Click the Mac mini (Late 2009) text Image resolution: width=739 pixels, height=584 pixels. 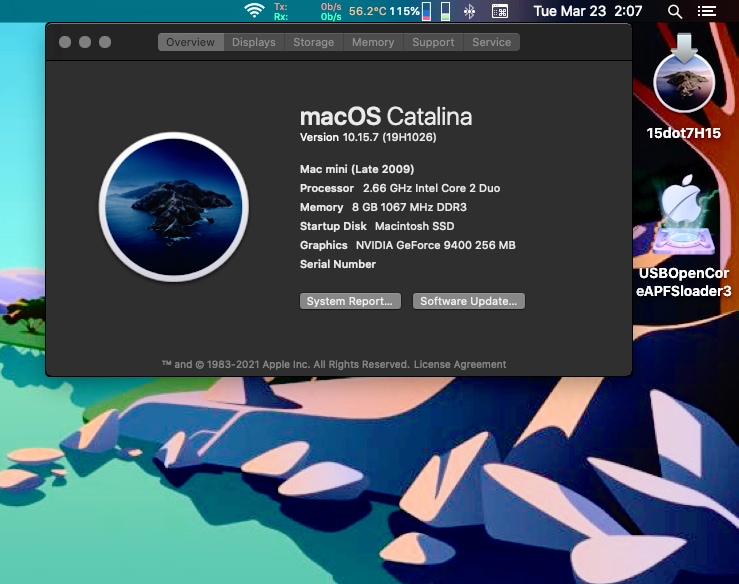[x=357, y=169]
